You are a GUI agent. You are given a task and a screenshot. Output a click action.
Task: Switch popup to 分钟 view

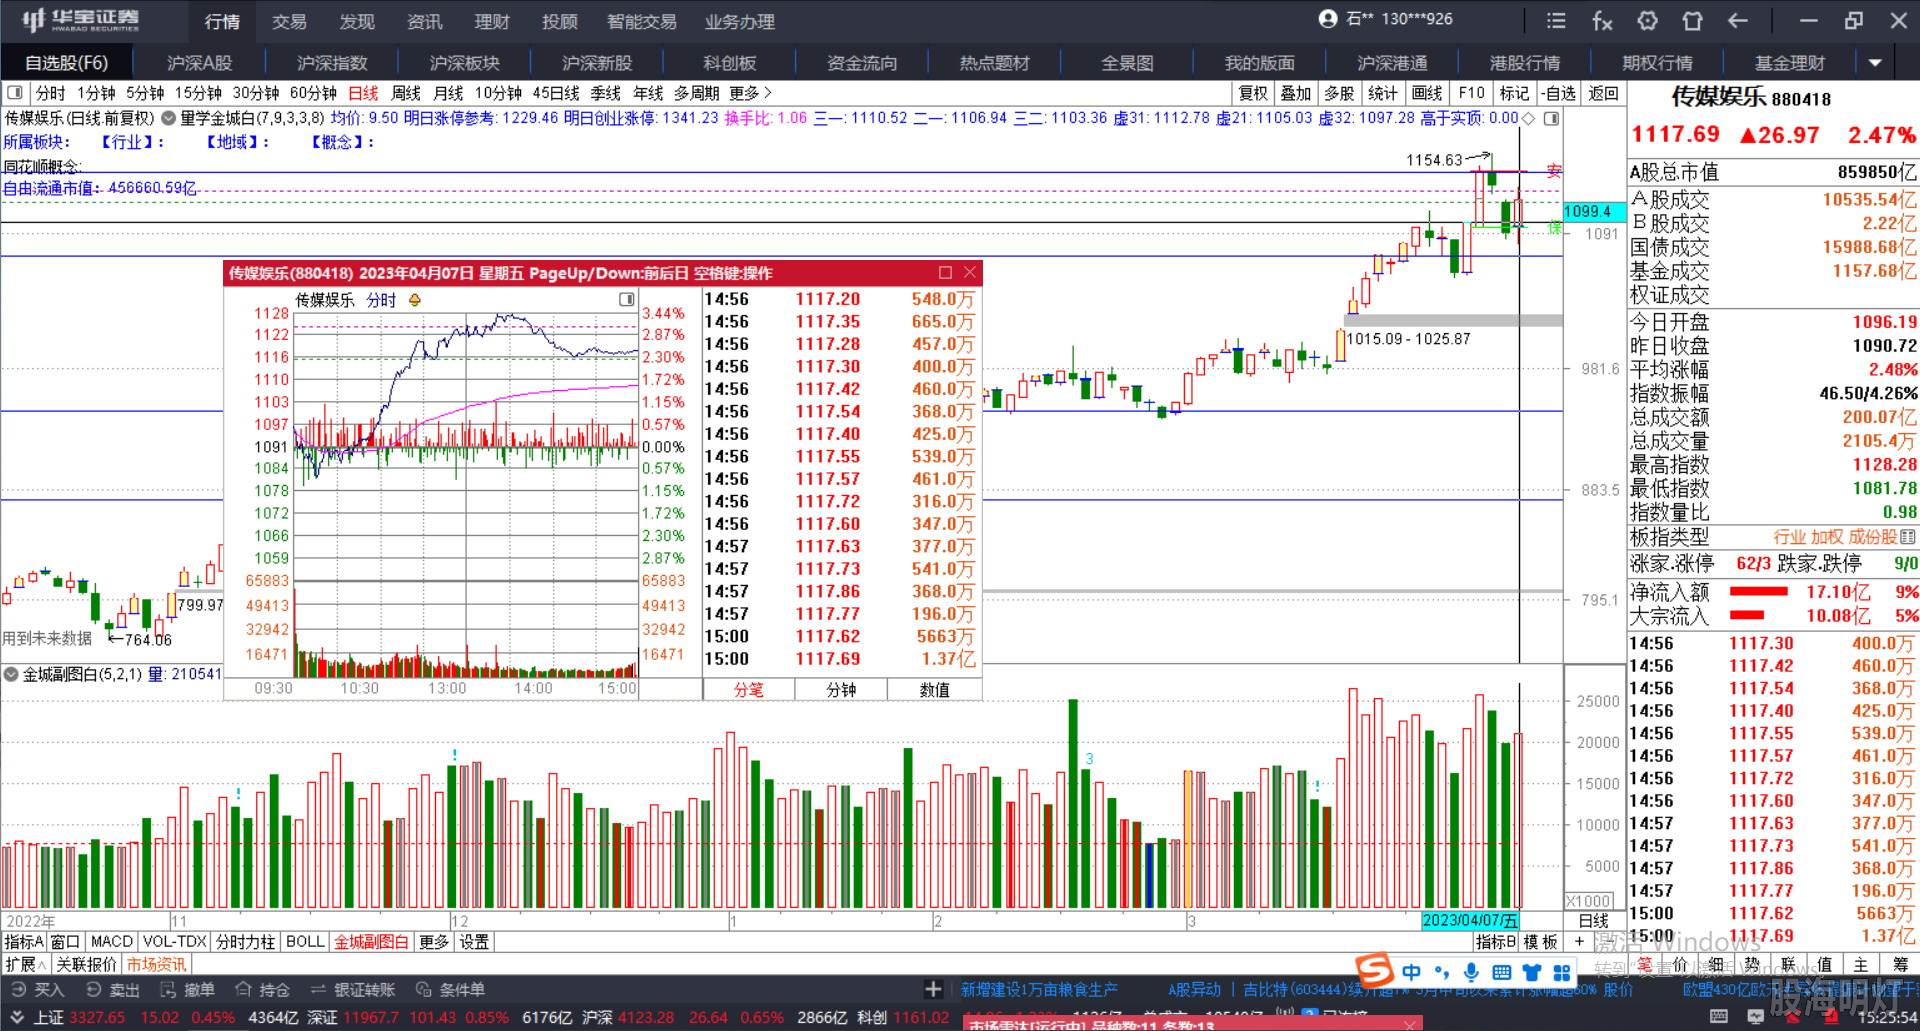pos(841,690)
